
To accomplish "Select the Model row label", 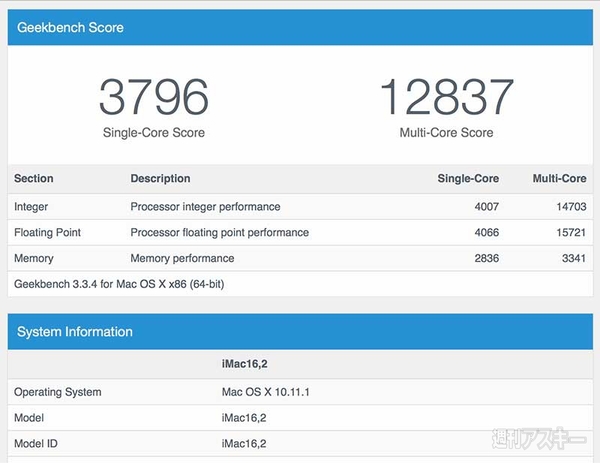I will [29, 417].
